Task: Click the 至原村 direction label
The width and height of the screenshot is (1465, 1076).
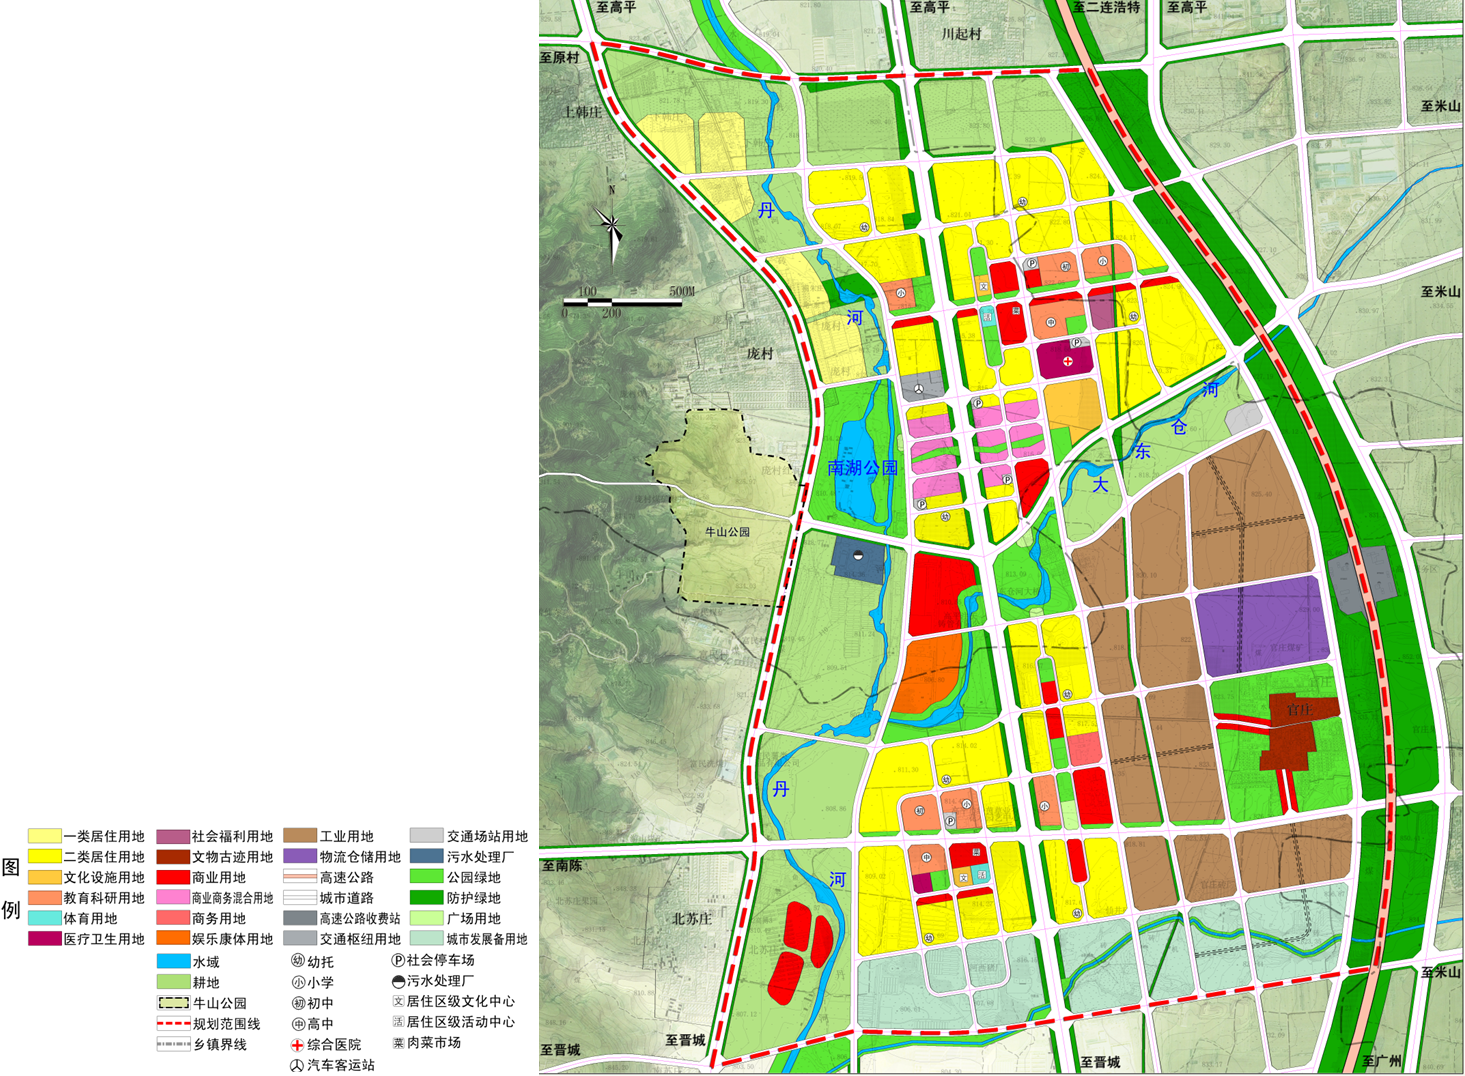Action: tap(560, 58)
